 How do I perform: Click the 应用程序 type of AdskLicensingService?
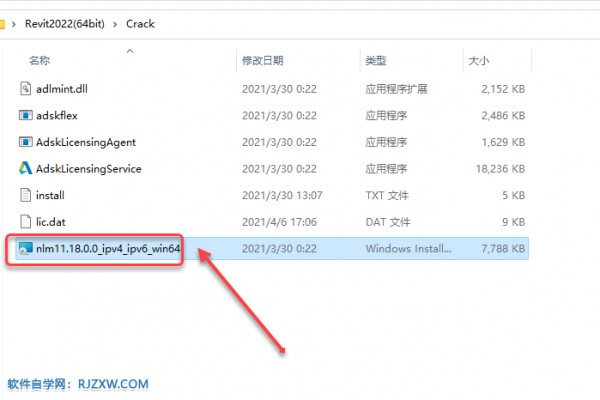[x=386, y=168]
